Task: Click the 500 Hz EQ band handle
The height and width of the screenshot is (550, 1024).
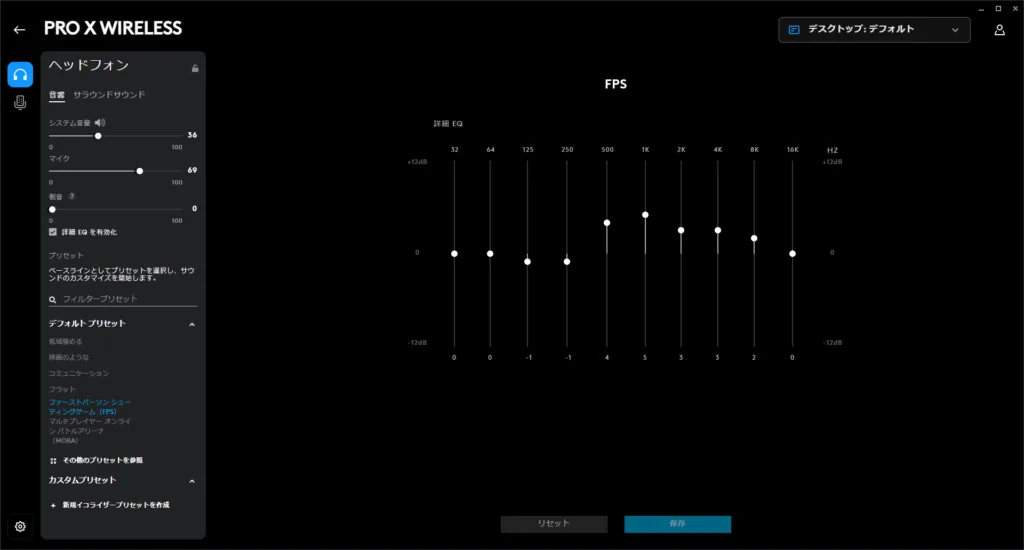Action: click(x=607, y=223)
